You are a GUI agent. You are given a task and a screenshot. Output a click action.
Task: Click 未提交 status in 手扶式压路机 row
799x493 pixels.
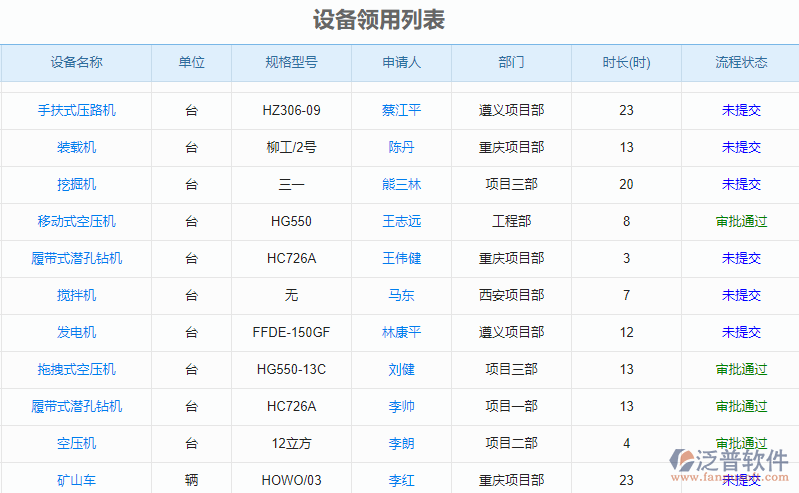[741, 110]
